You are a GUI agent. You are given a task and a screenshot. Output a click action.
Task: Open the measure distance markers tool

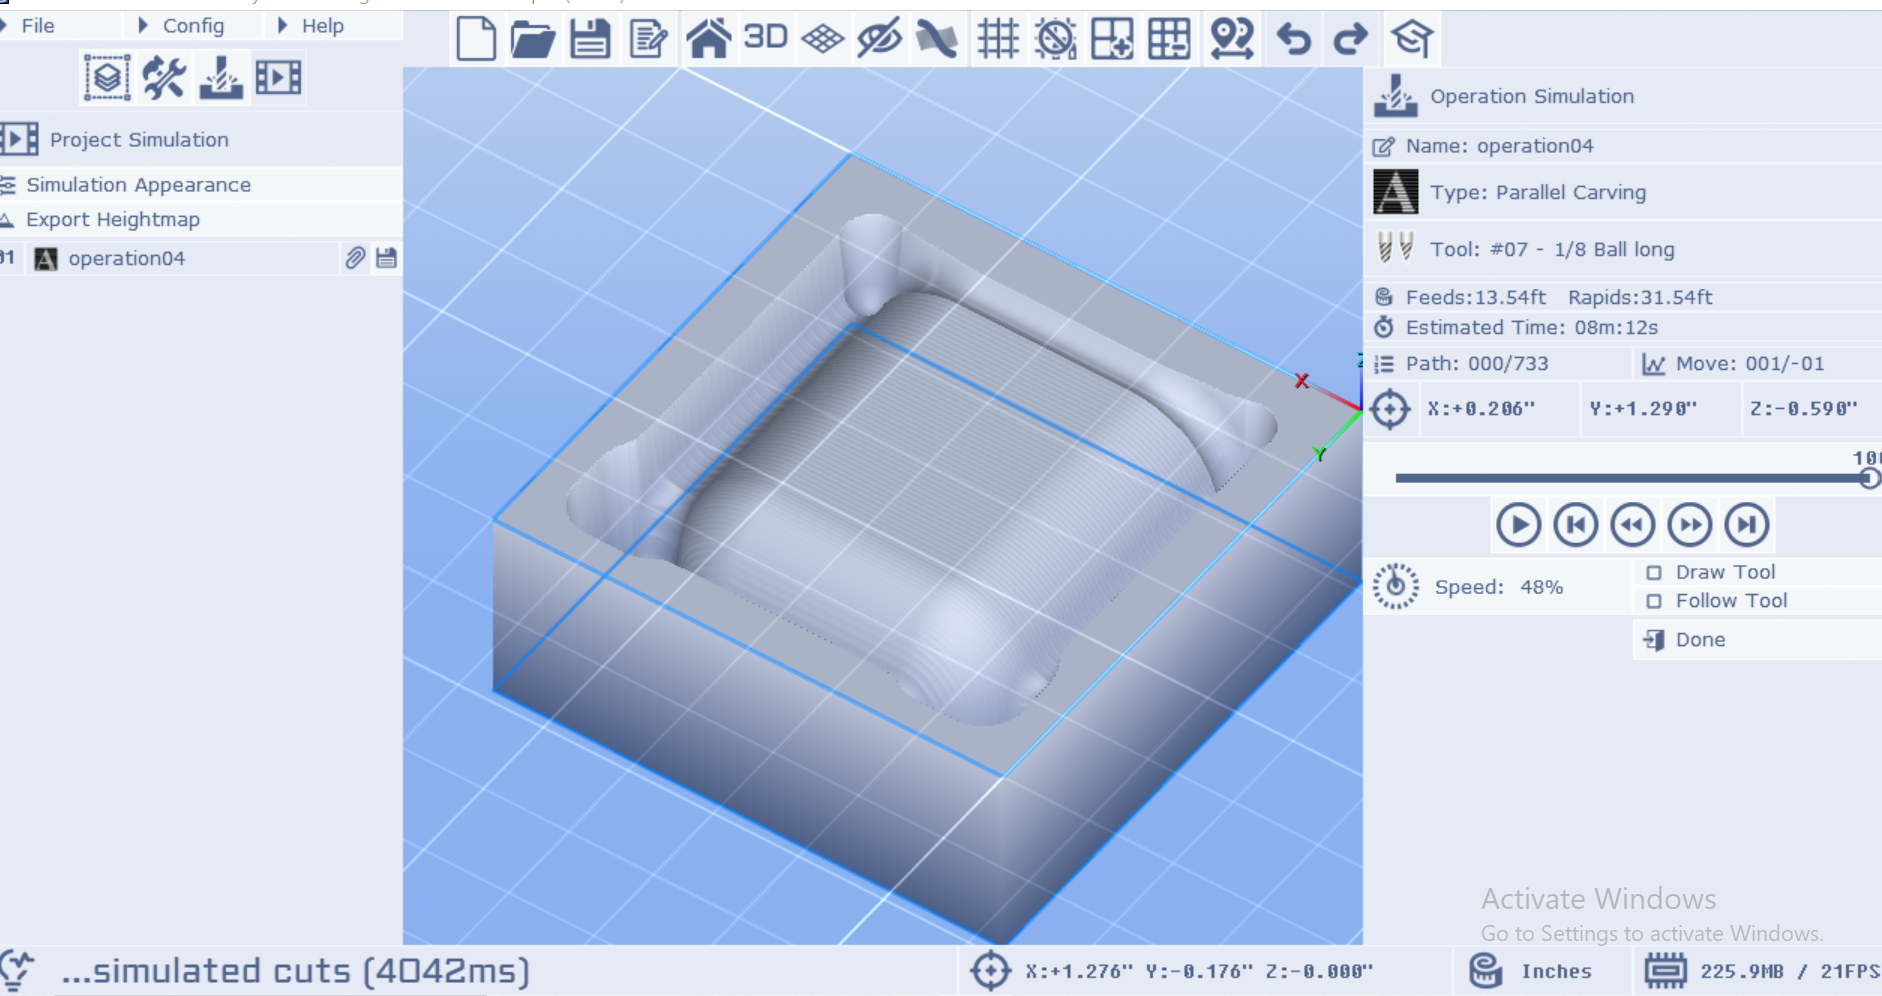[x=1231, y=39]
